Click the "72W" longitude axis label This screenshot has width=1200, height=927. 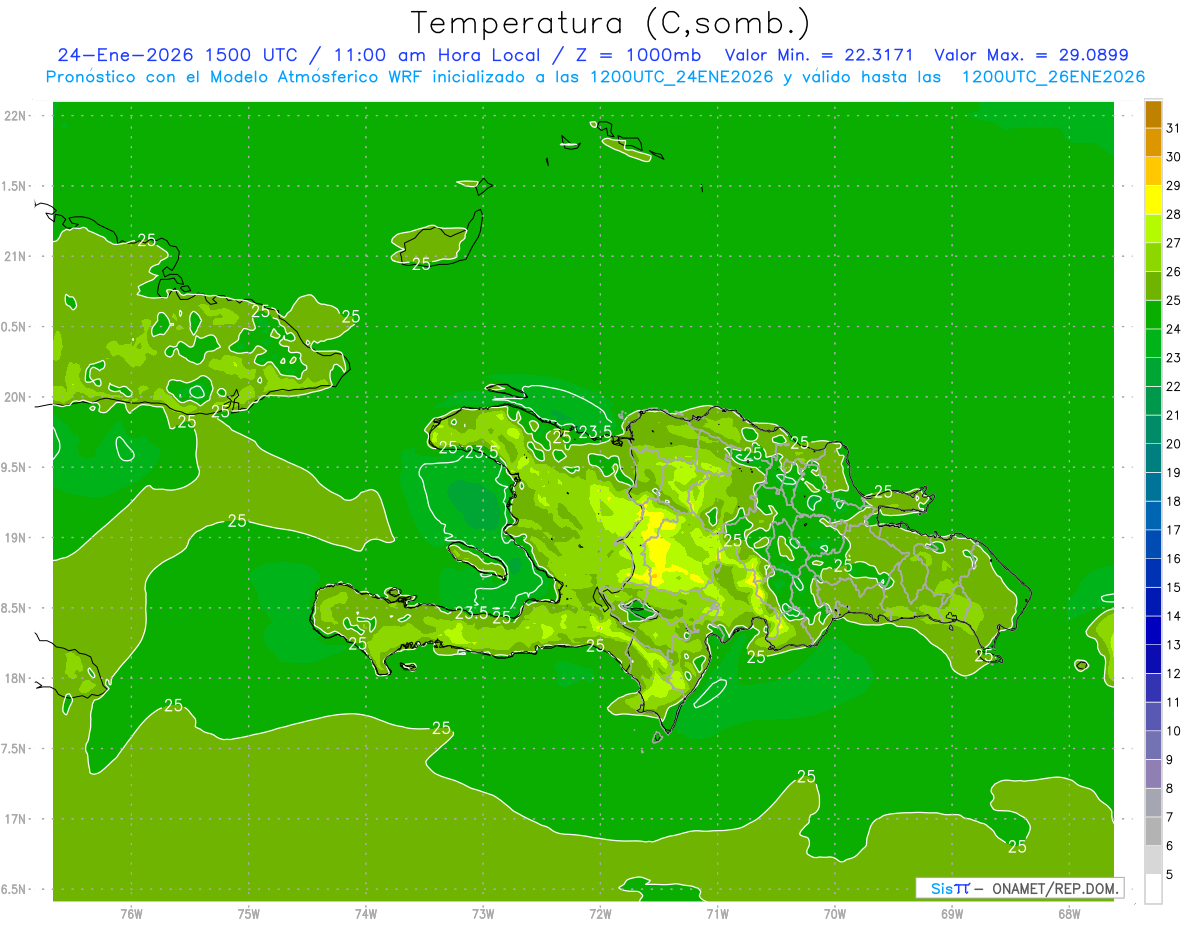(x=600, y=914)
